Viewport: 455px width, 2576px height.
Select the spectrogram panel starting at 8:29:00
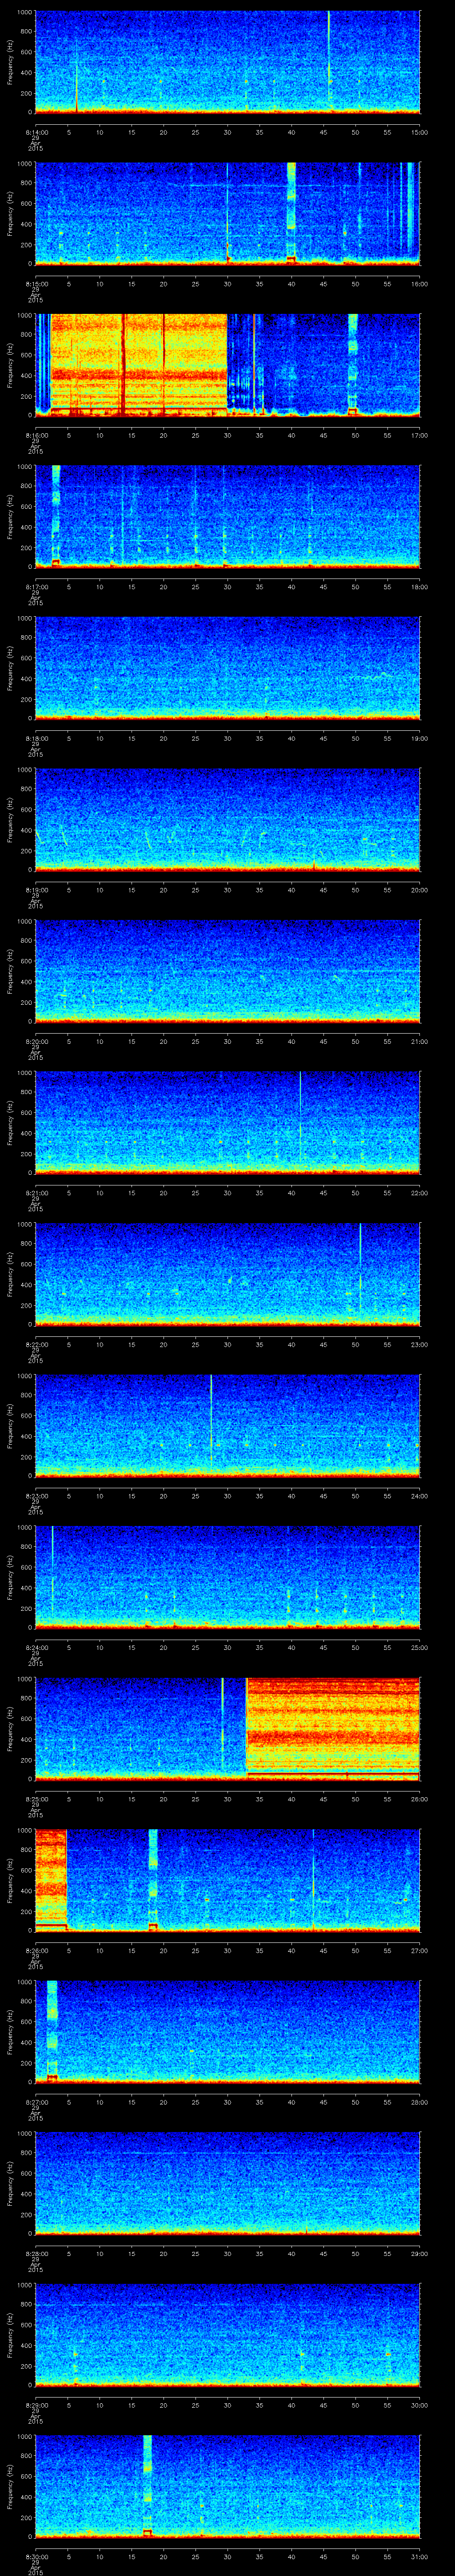coord(227,2334)
